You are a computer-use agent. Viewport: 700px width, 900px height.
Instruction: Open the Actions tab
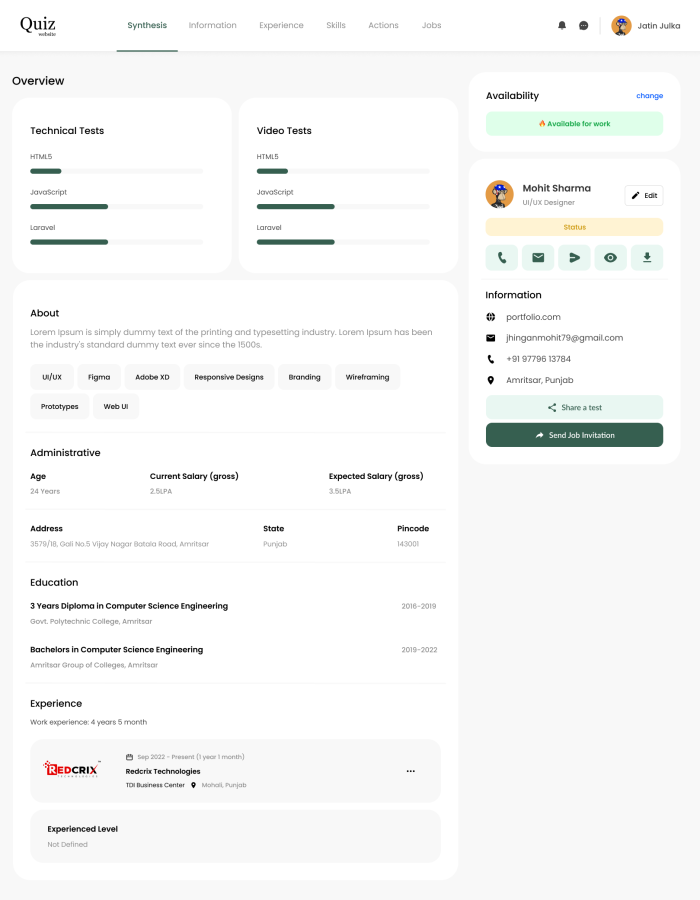point(383,25)
